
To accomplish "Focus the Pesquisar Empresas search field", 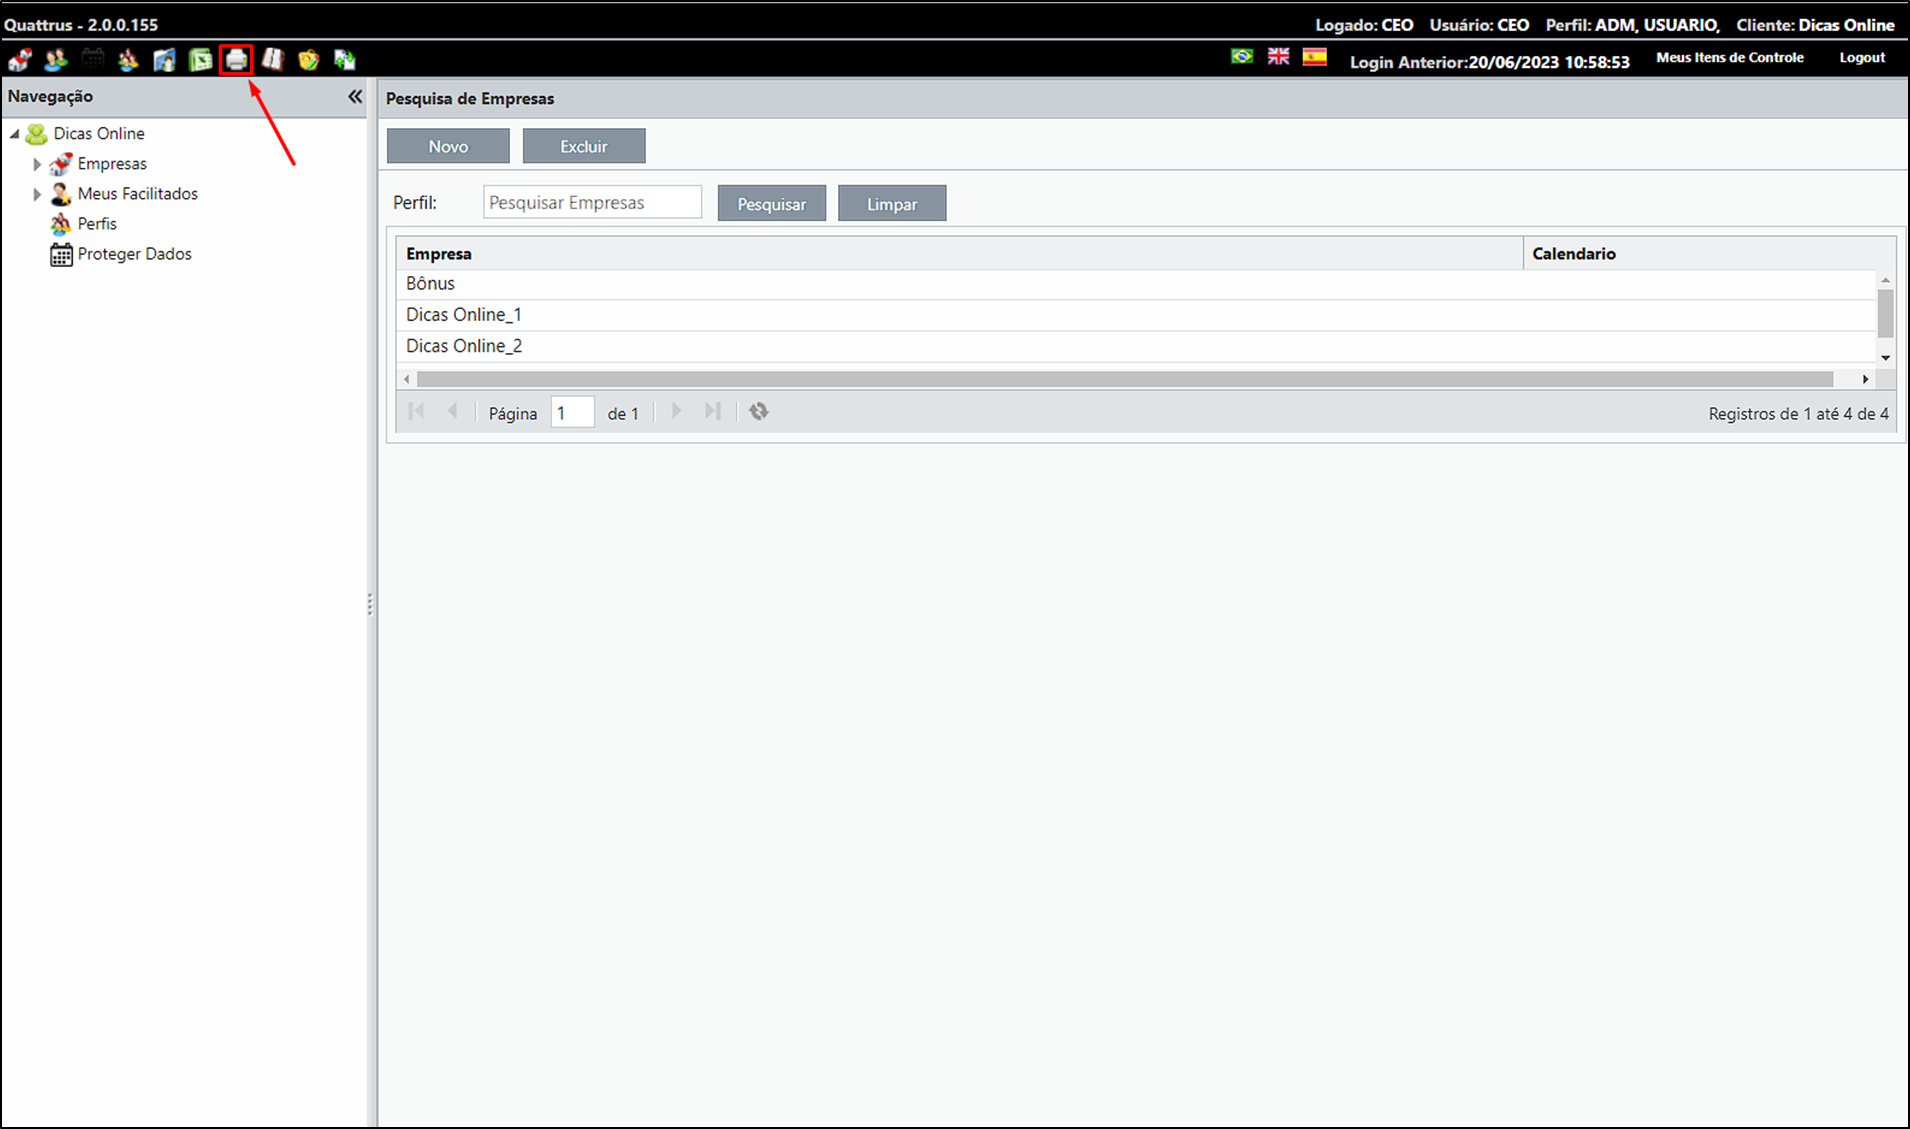I will 592,202.
